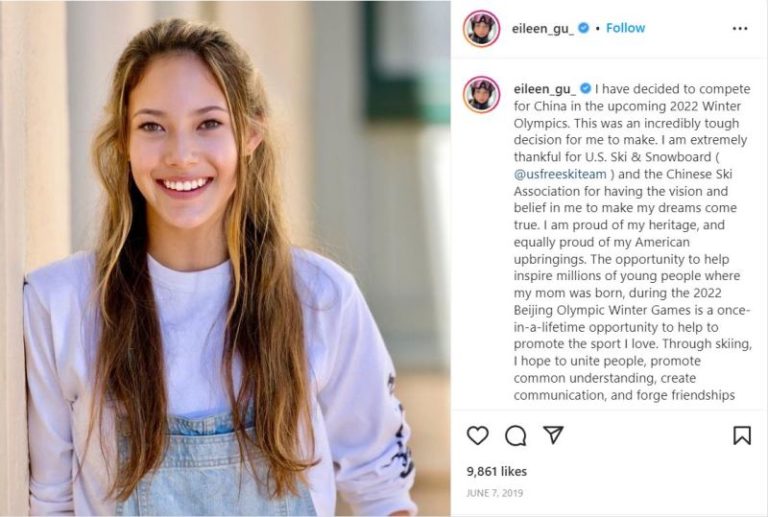Image resolution: width=768 pixels, height=517 pixels.
Task: Follow the eileen_gu_ account
Action: (626, 28)
